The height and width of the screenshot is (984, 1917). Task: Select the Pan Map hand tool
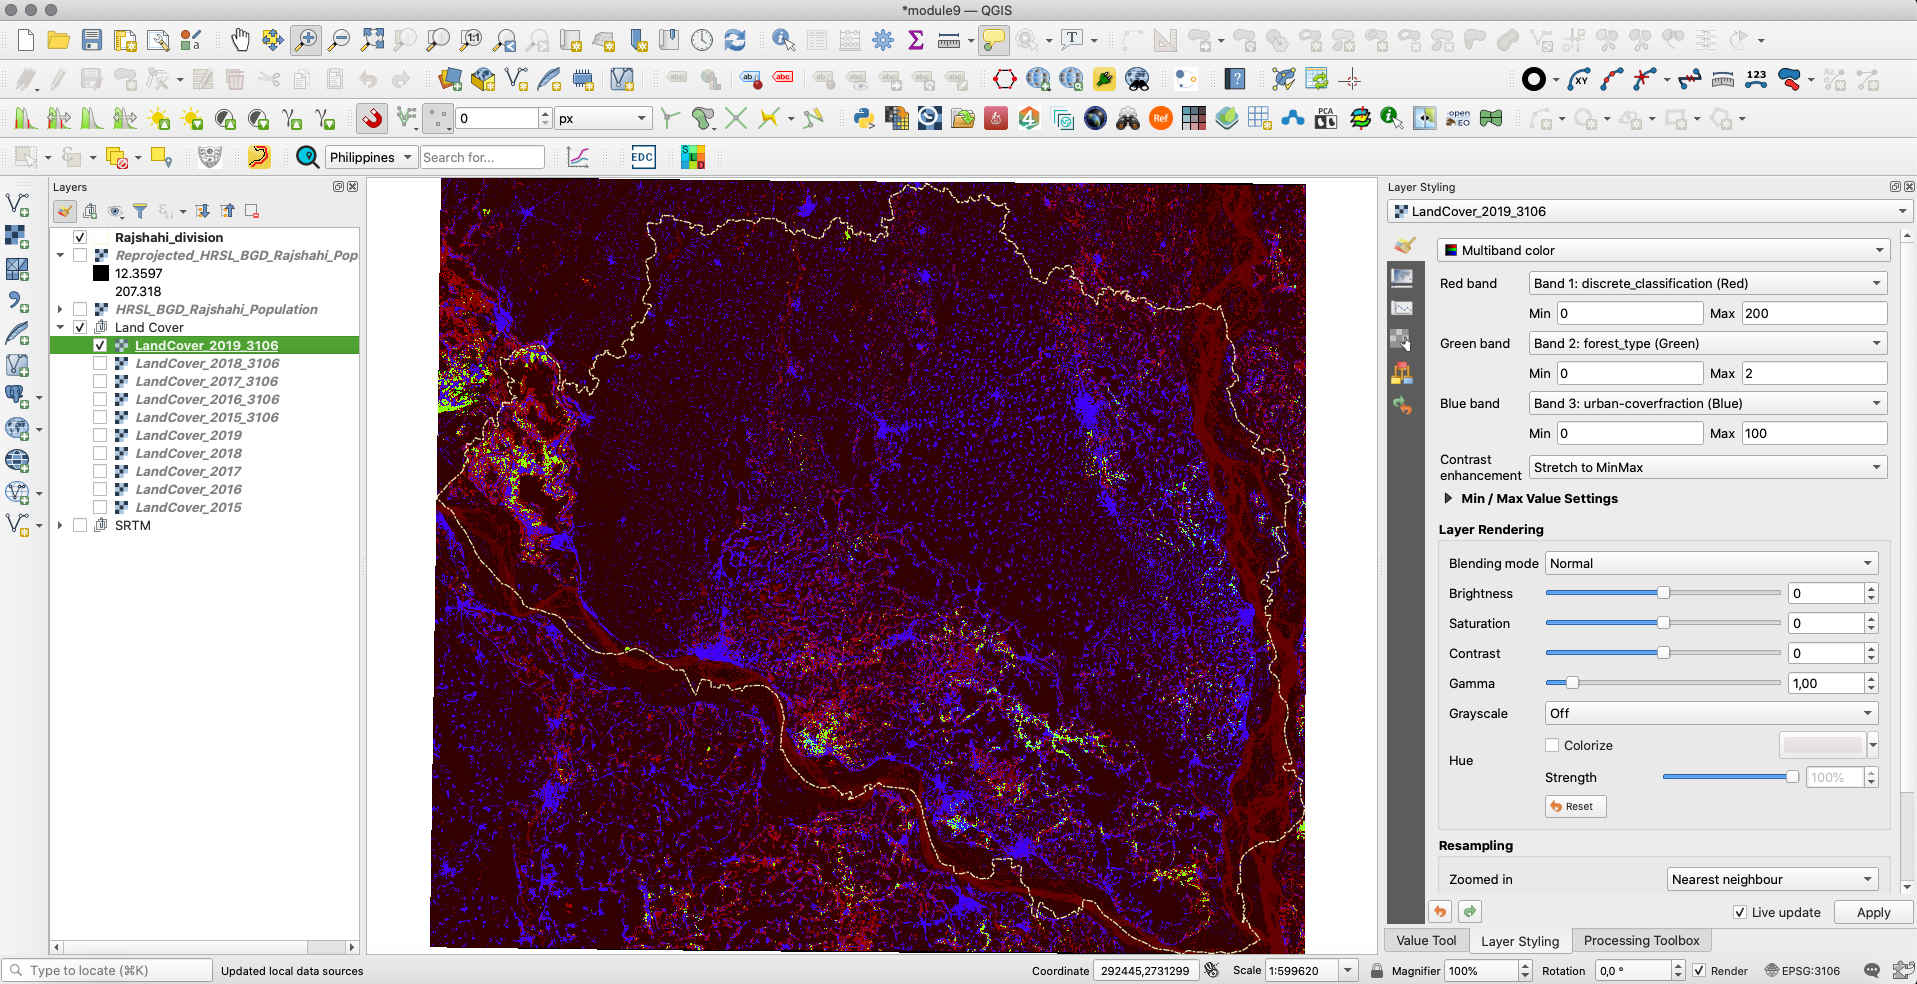coord(240,40)
